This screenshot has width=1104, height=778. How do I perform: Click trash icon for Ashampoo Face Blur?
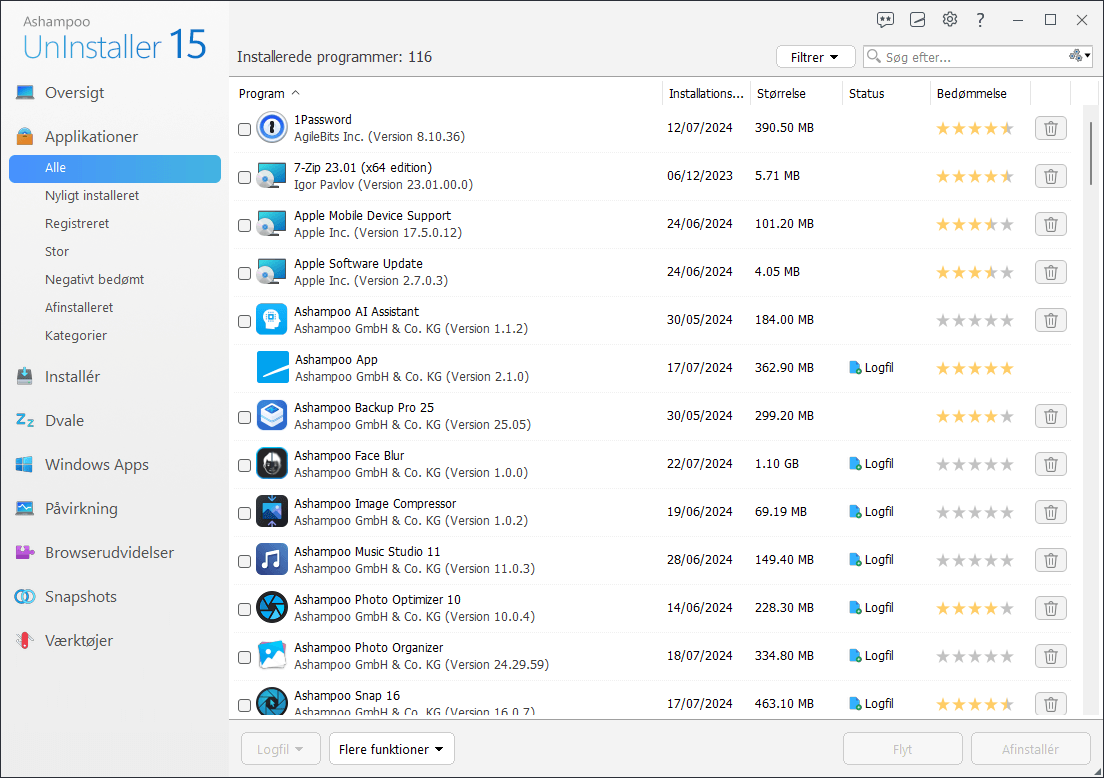pos(1050,464)
